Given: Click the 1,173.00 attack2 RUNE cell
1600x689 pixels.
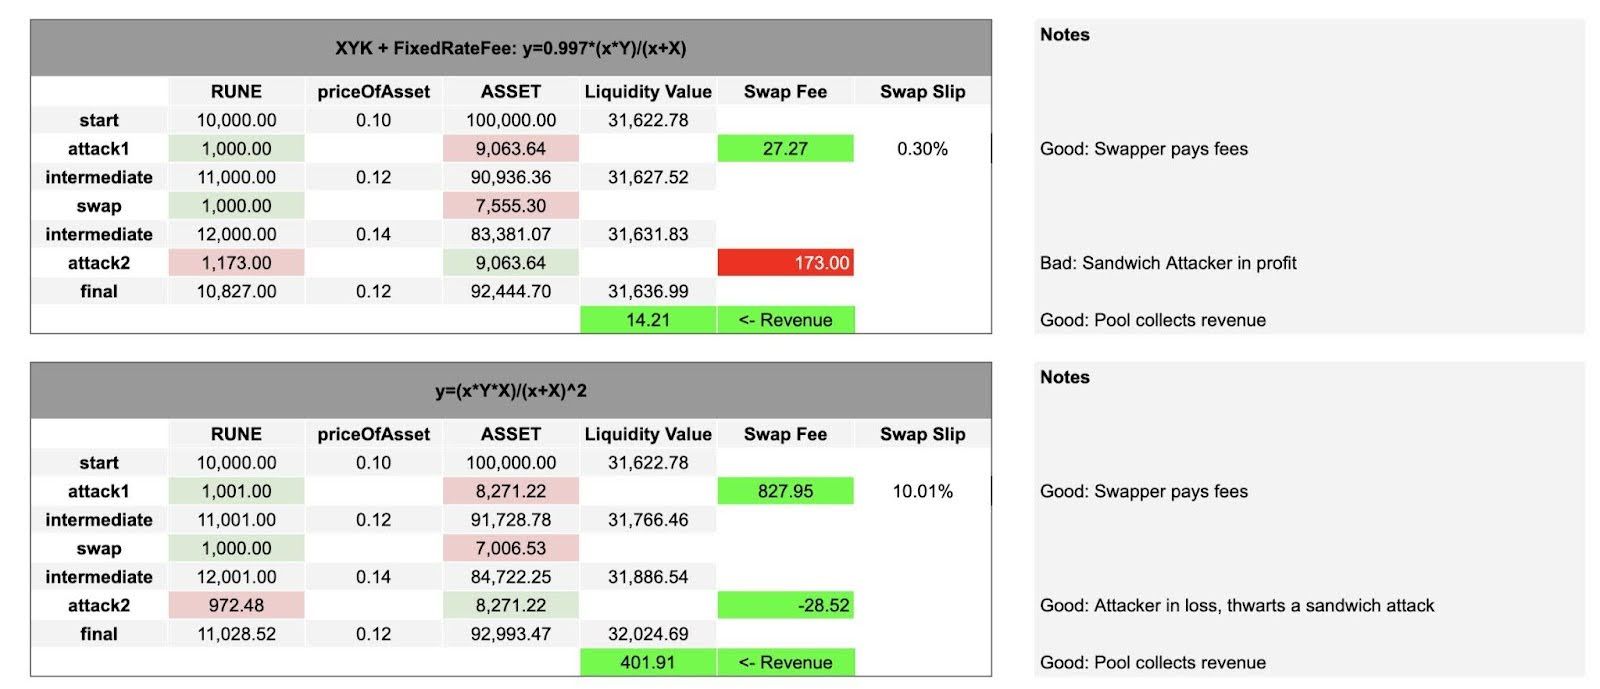Looking at the screenshot, I should point(236,263).
